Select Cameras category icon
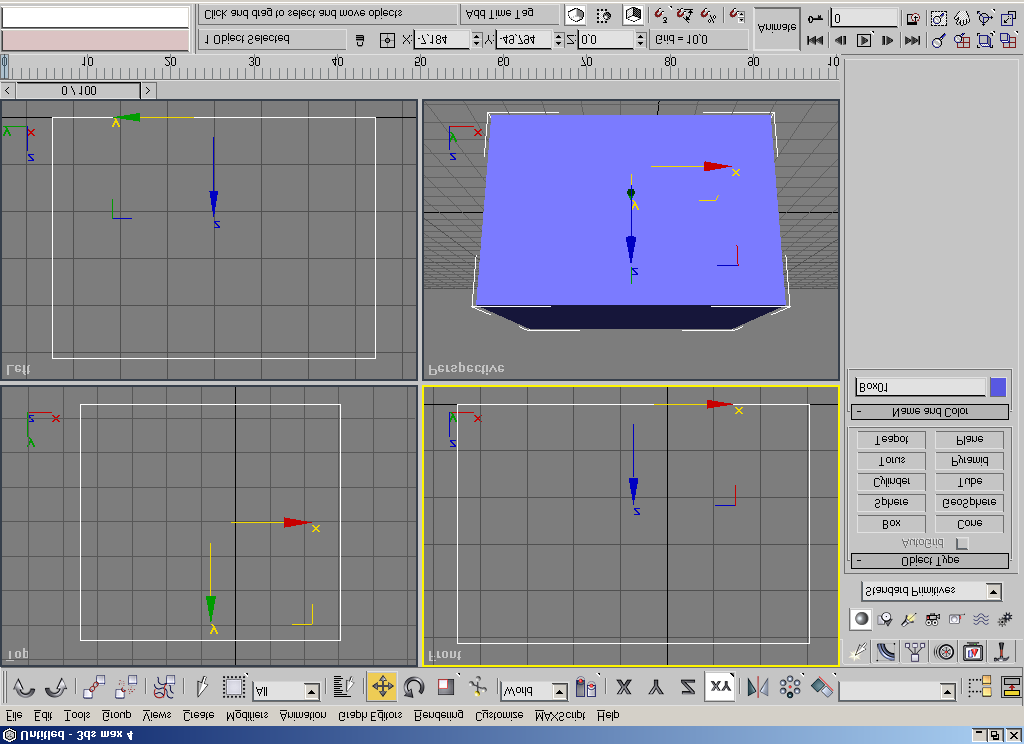 933,619
